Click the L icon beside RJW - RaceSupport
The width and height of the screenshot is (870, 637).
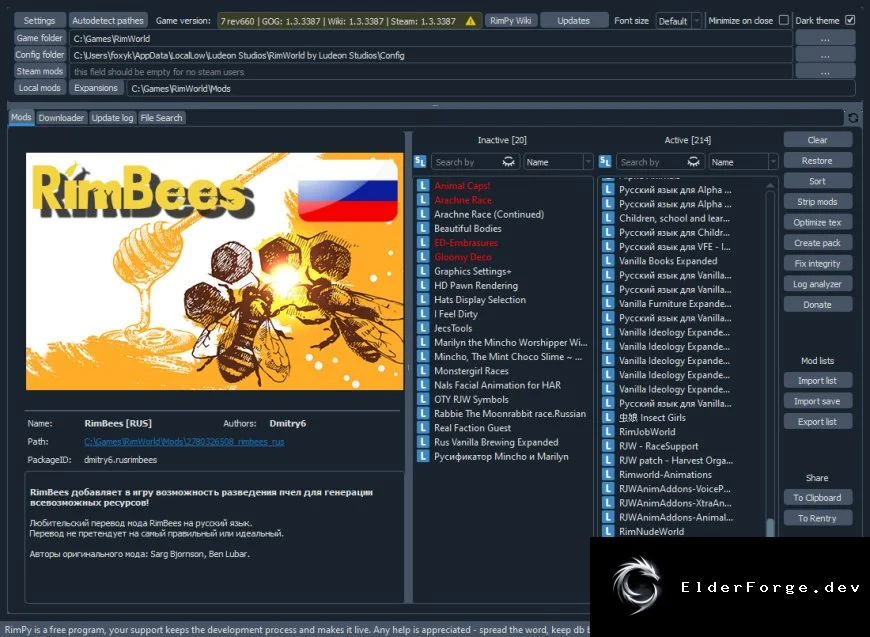coord(609,446)
